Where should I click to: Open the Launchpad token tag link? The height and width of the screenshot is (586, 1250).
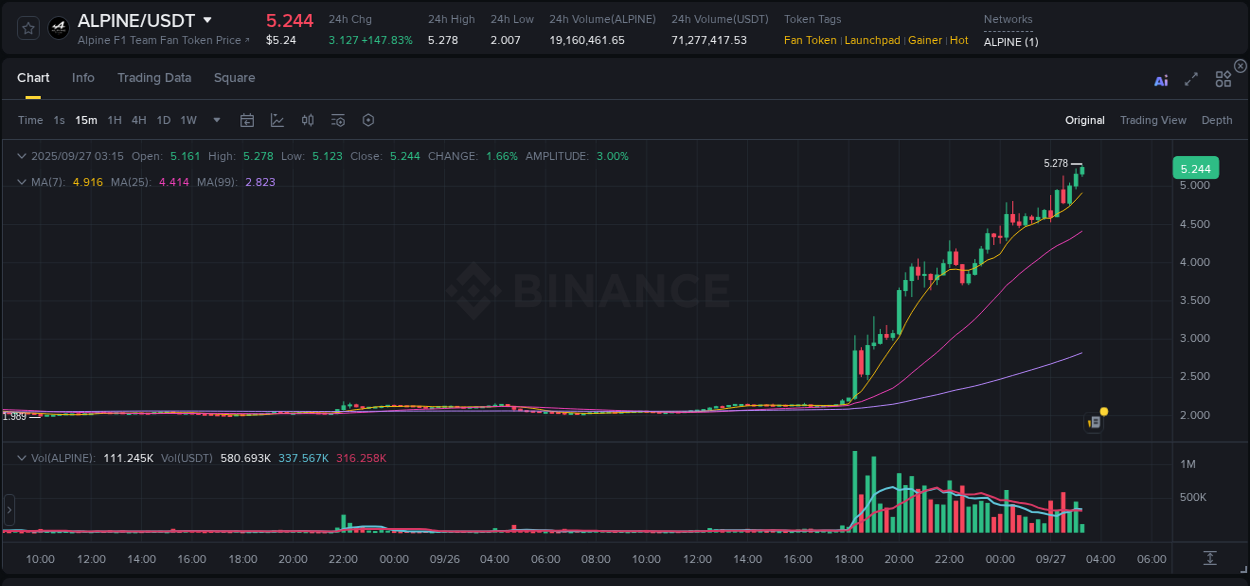click(872, 40)
